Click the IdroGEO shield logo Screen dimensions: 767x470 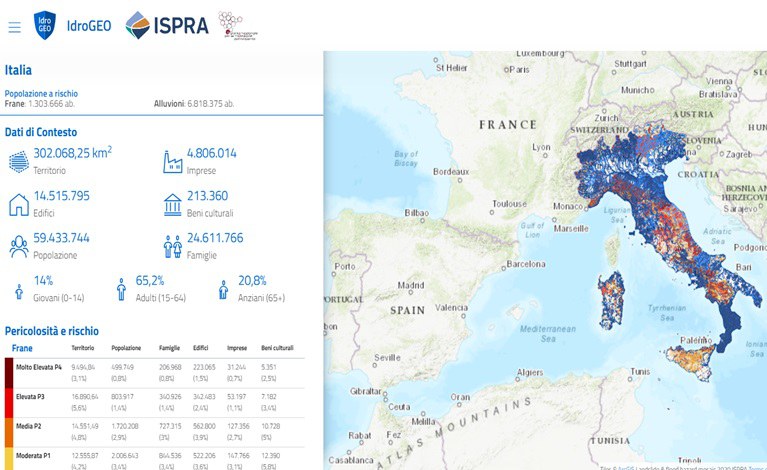(45, 25)
